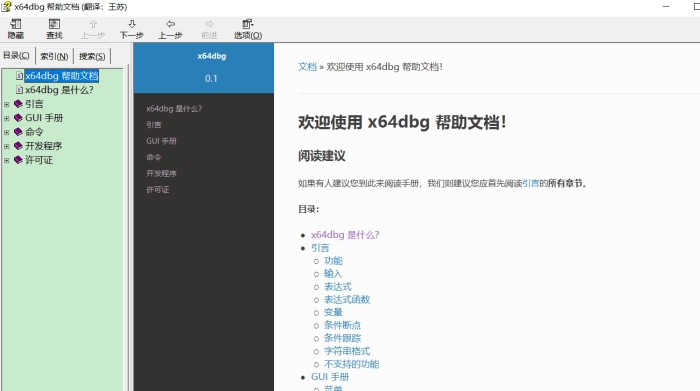Image resolution: width=700 pixels, height=391 pixels.
Task: Expand the 引言 tree node
Action: pyautogui.click(x=7, y=104)
